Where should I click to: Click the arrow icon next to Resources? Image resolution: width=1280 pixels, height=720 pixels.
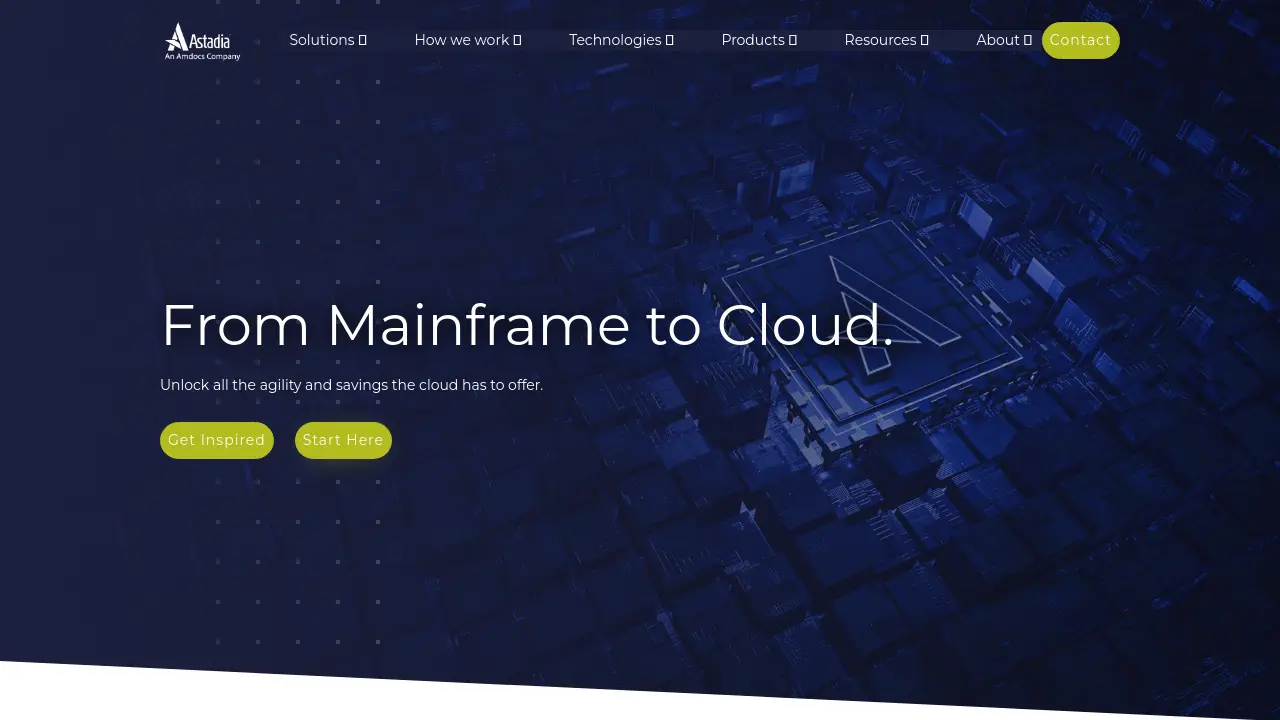(925, 40)
